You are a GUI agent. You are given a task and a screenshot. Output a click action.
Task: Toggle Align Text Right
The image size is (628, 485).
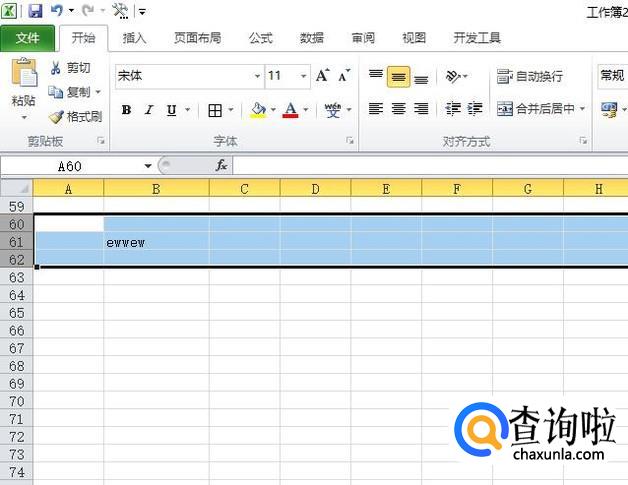pyautogui.click(x=421, y=109)
